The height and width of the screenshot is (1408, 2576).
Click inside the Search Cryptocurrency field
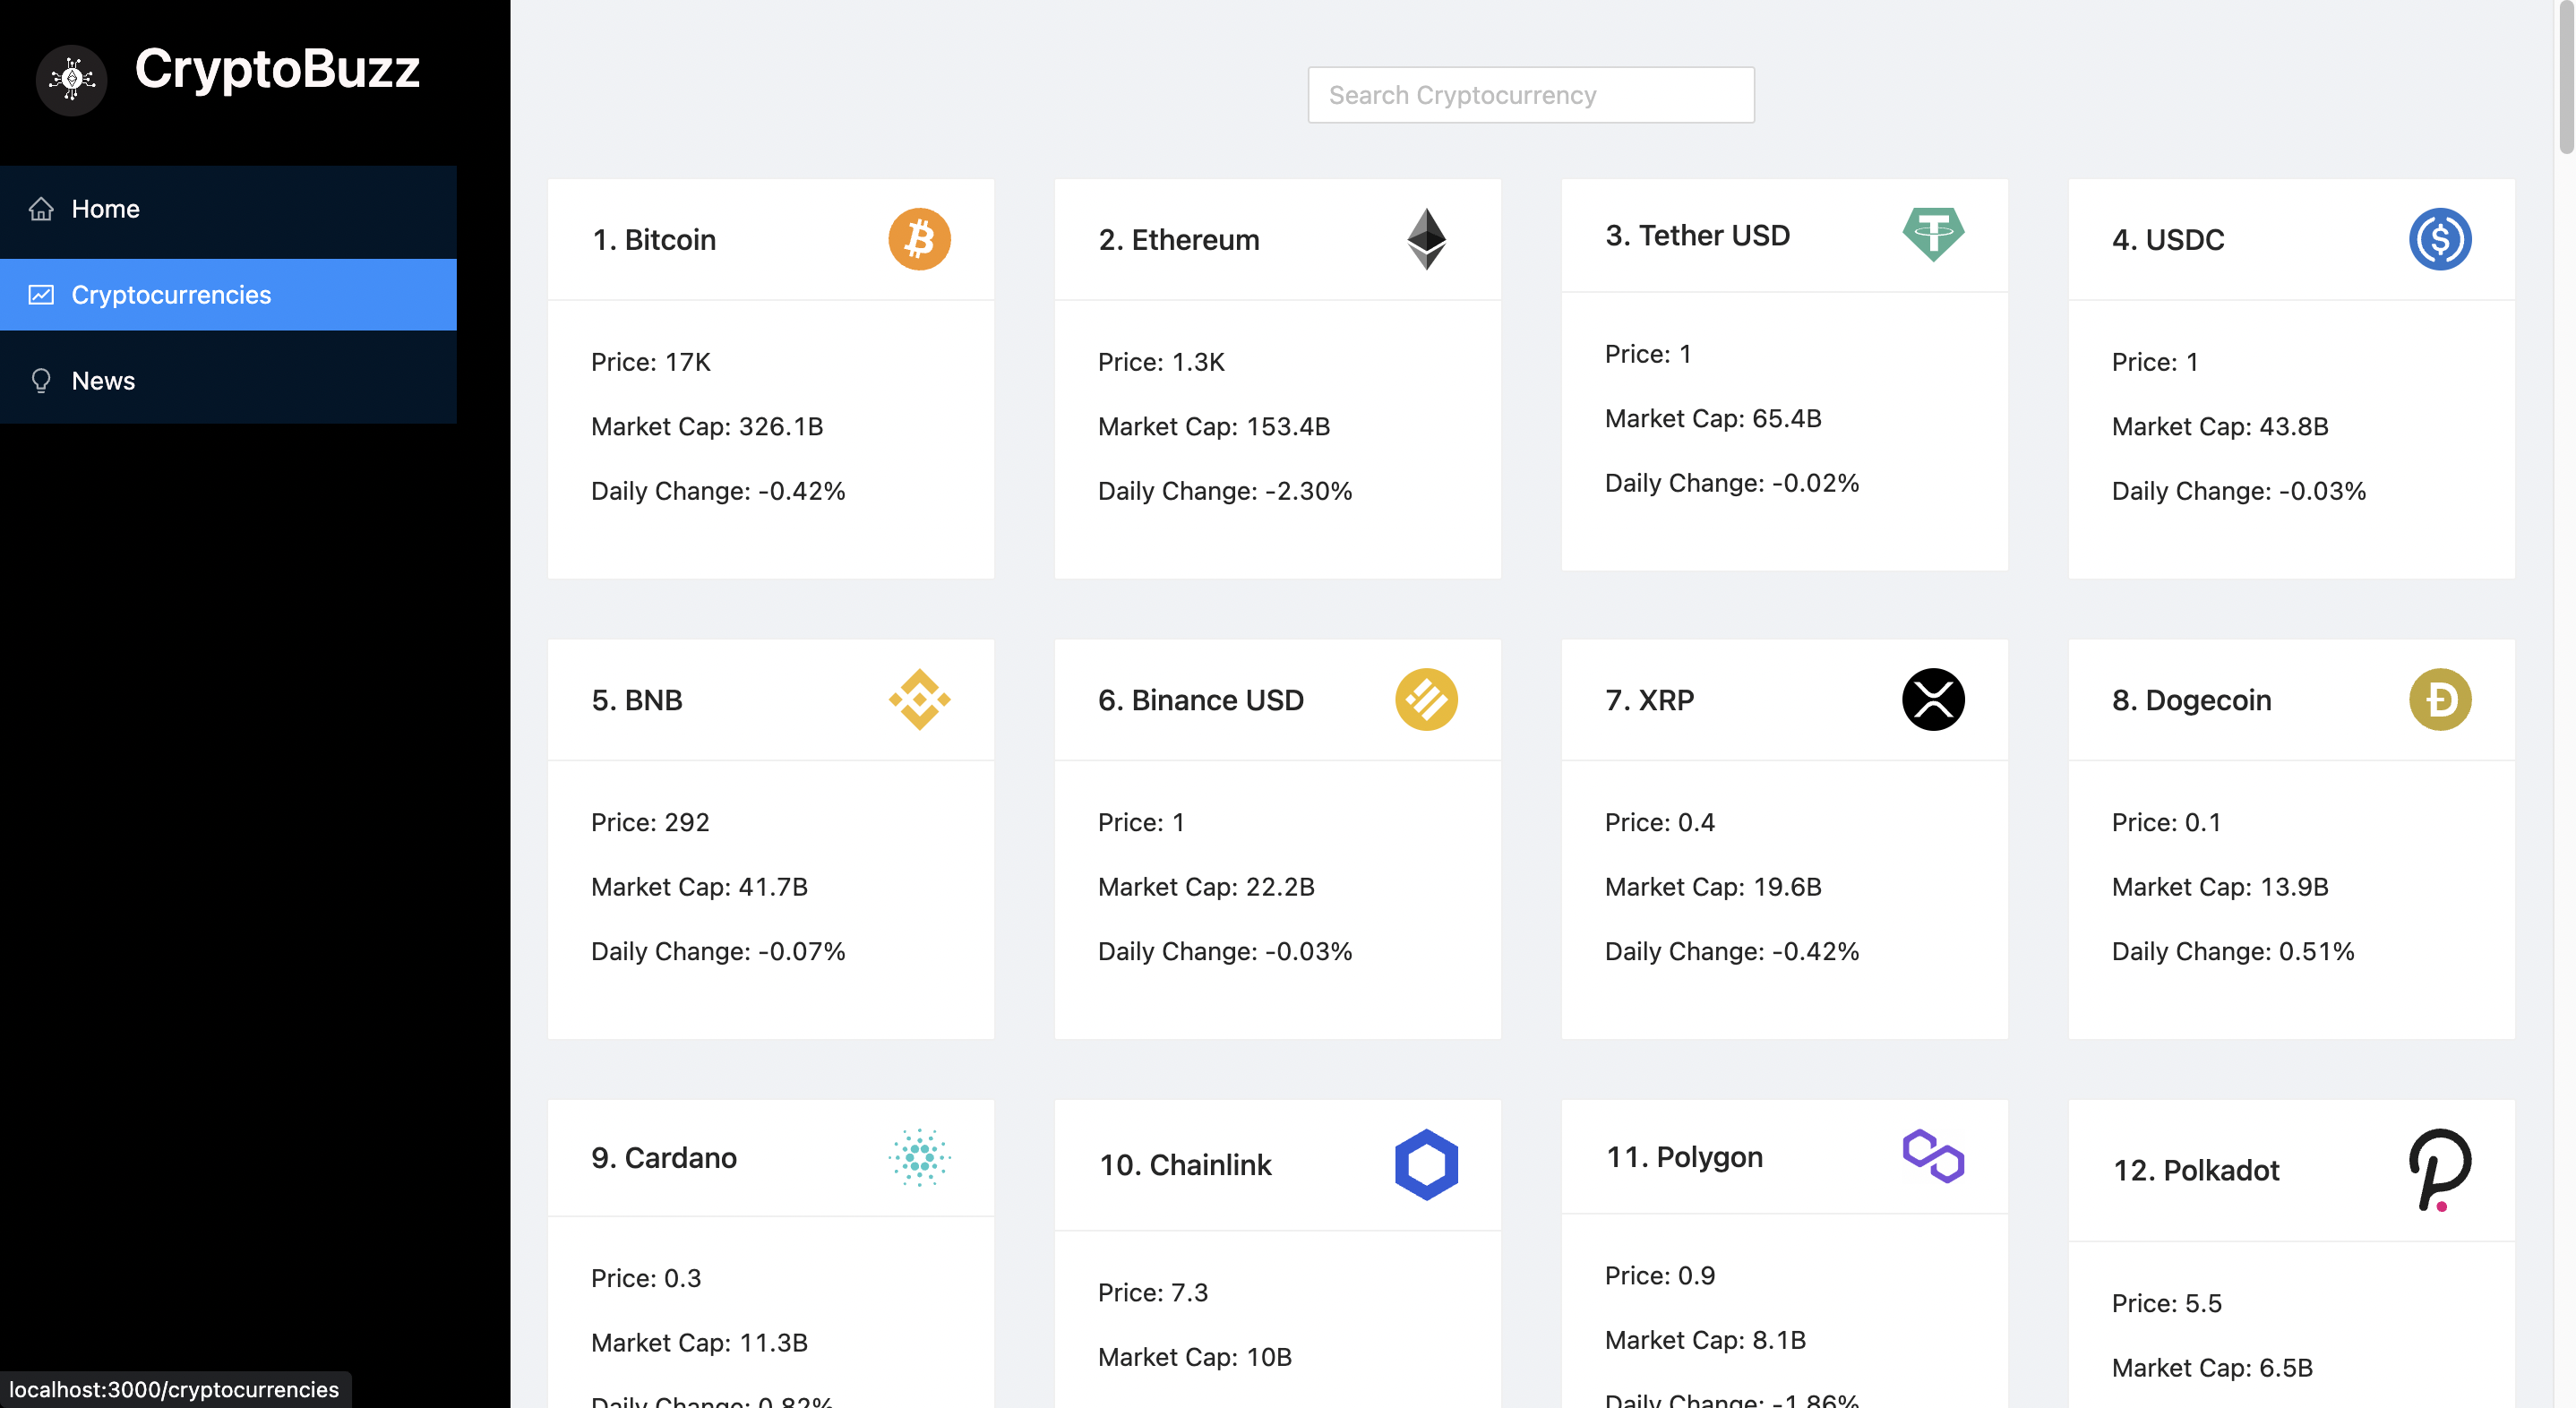(1530, 94)
